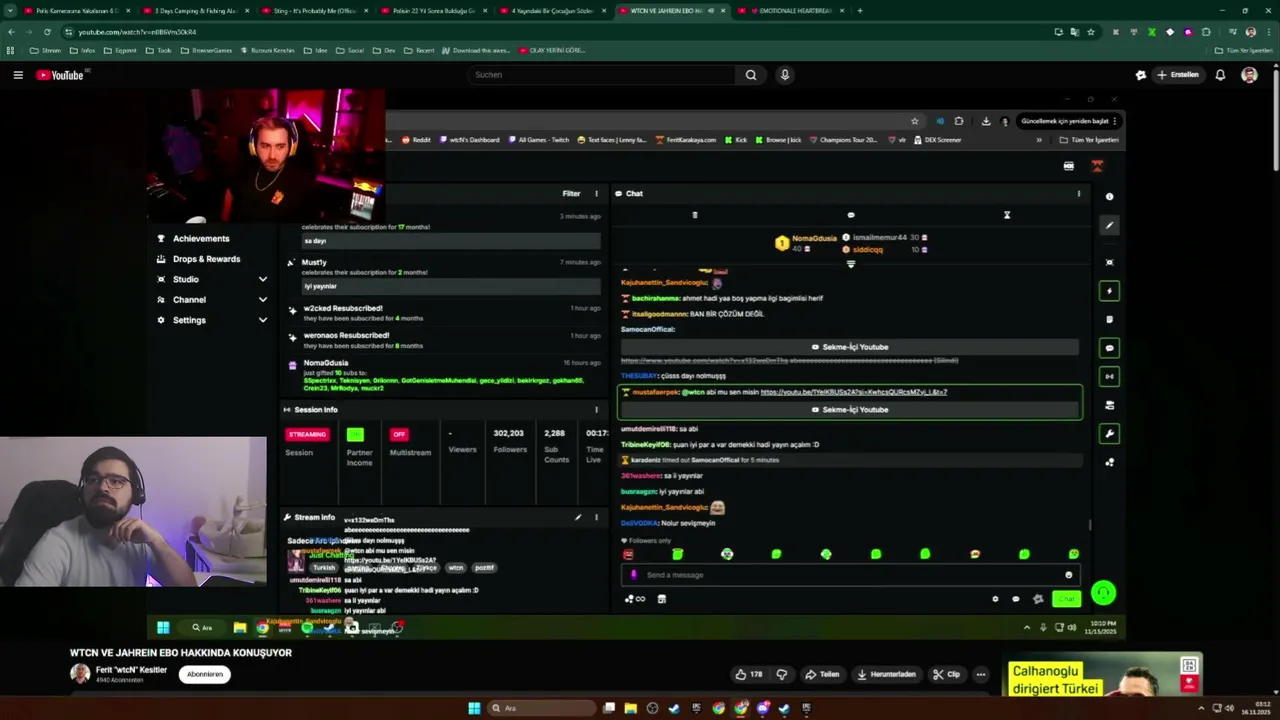Go to the YouTube home logo
1280x720 pixels.
click(x=60, y=75)
